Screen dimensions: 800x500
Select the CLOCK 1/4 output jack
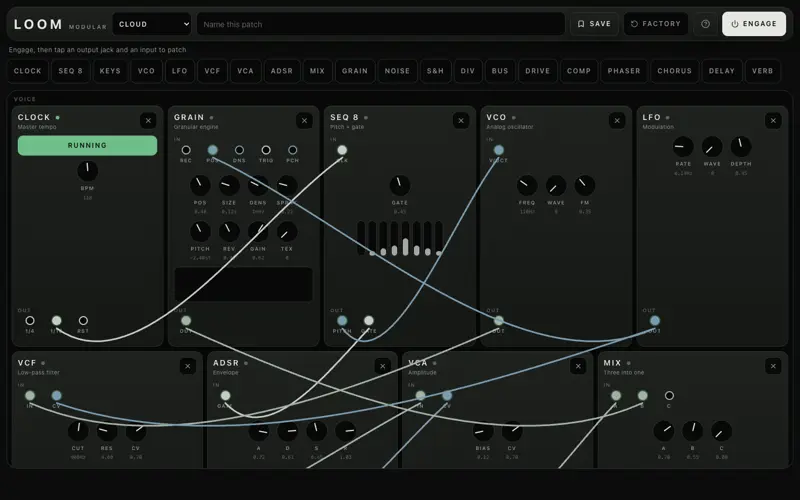coord(30,320)
